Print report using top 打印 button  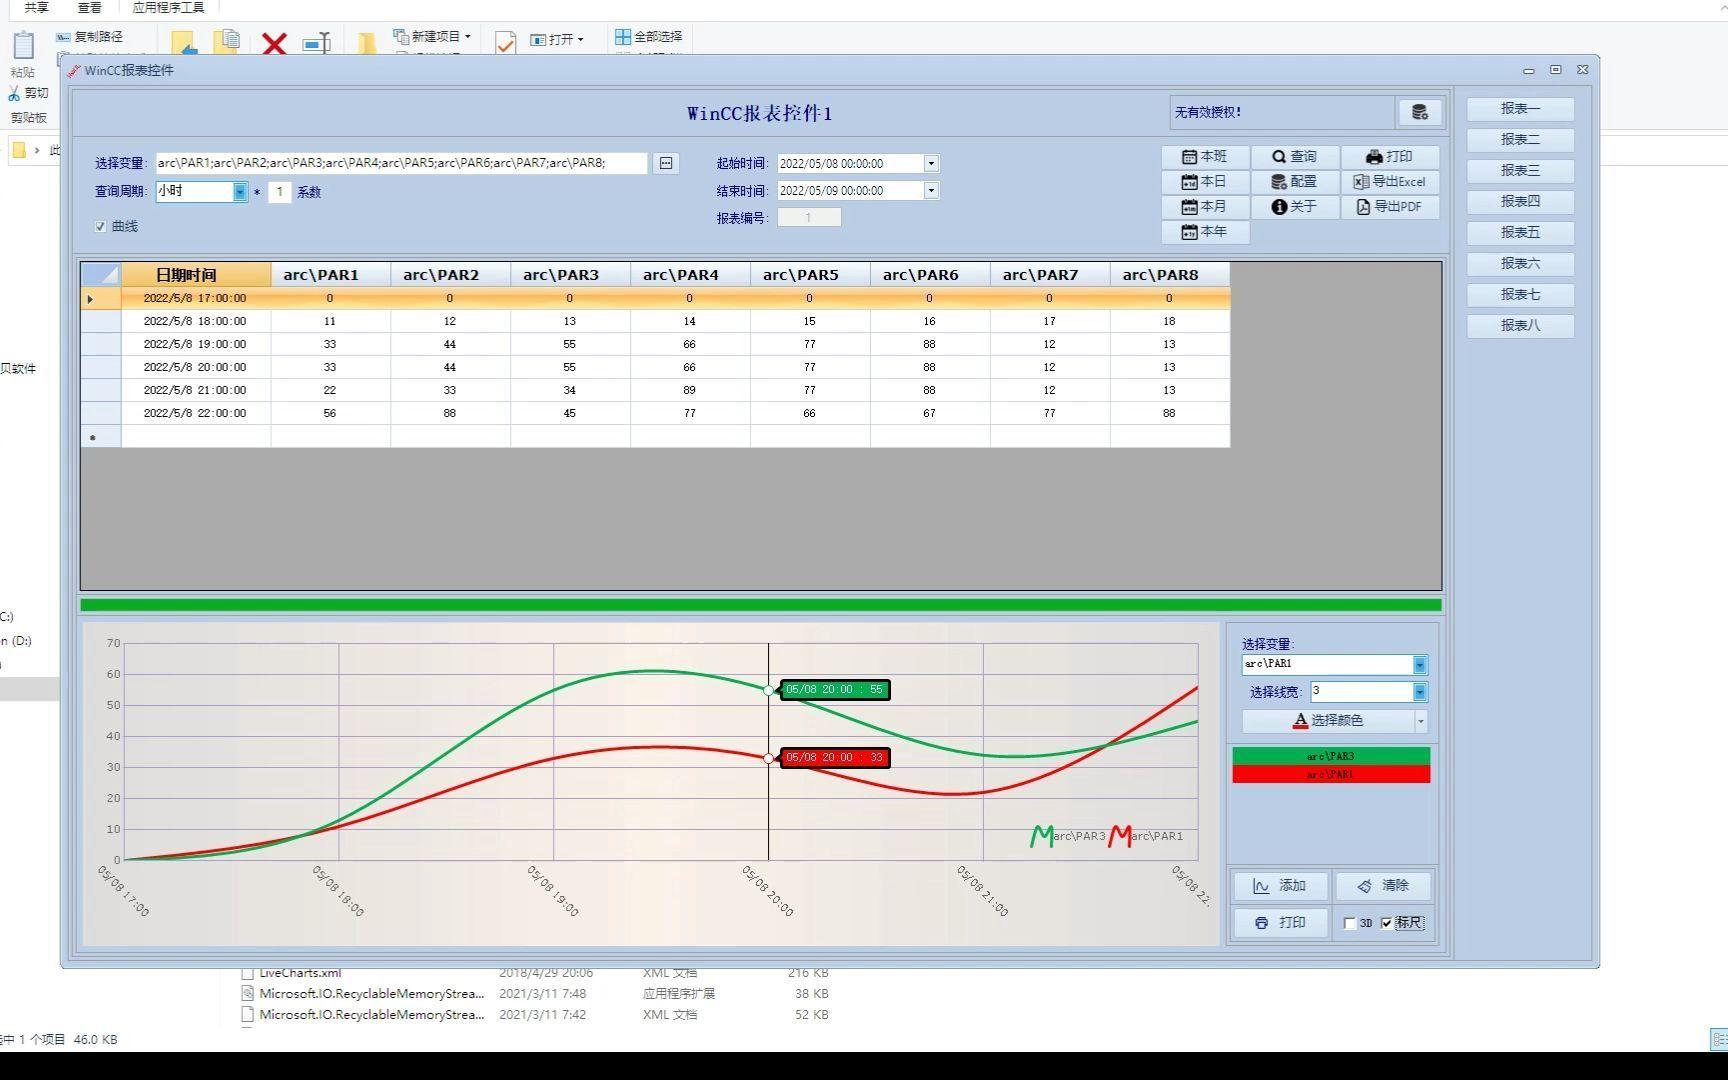[x=1389, y=157]
